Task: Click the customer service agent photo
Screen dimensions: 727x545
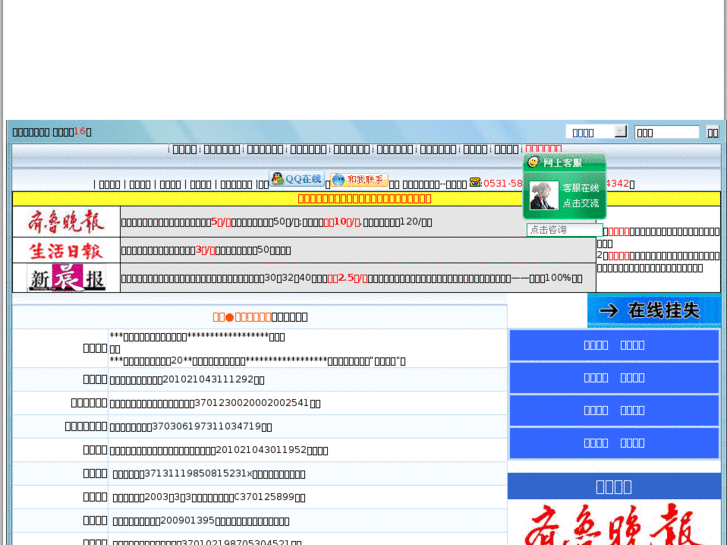Action: click(x=544, y=195)
